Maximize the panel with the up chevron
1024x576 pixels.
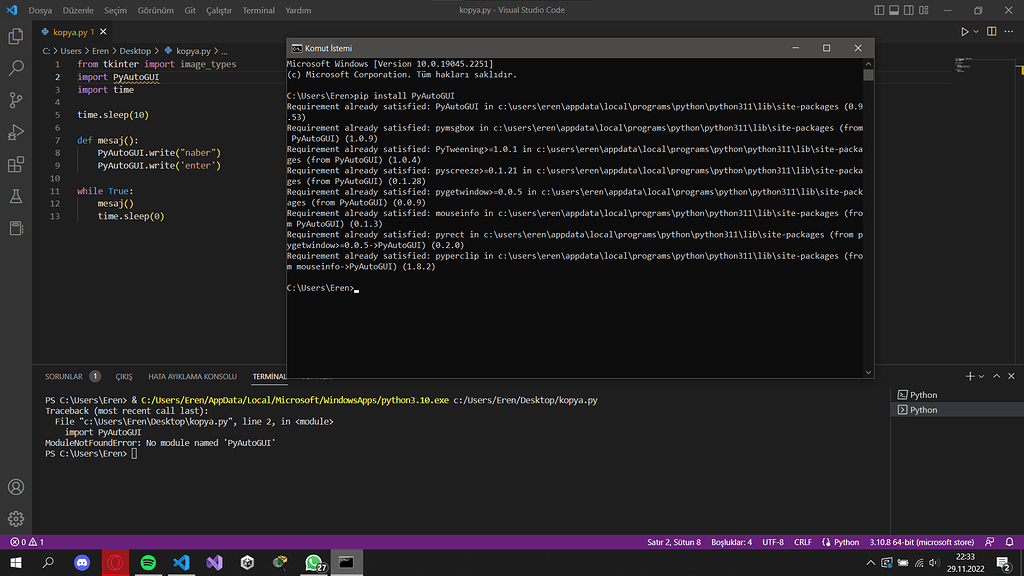click(997, 377)
